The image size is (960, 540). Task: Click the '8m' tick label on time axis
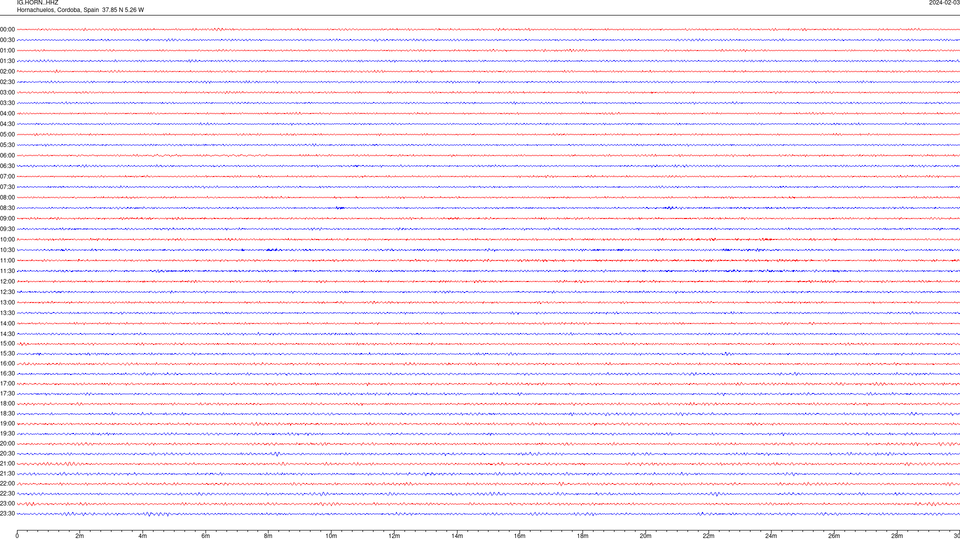pyautogui.click(x=268, y=536)
